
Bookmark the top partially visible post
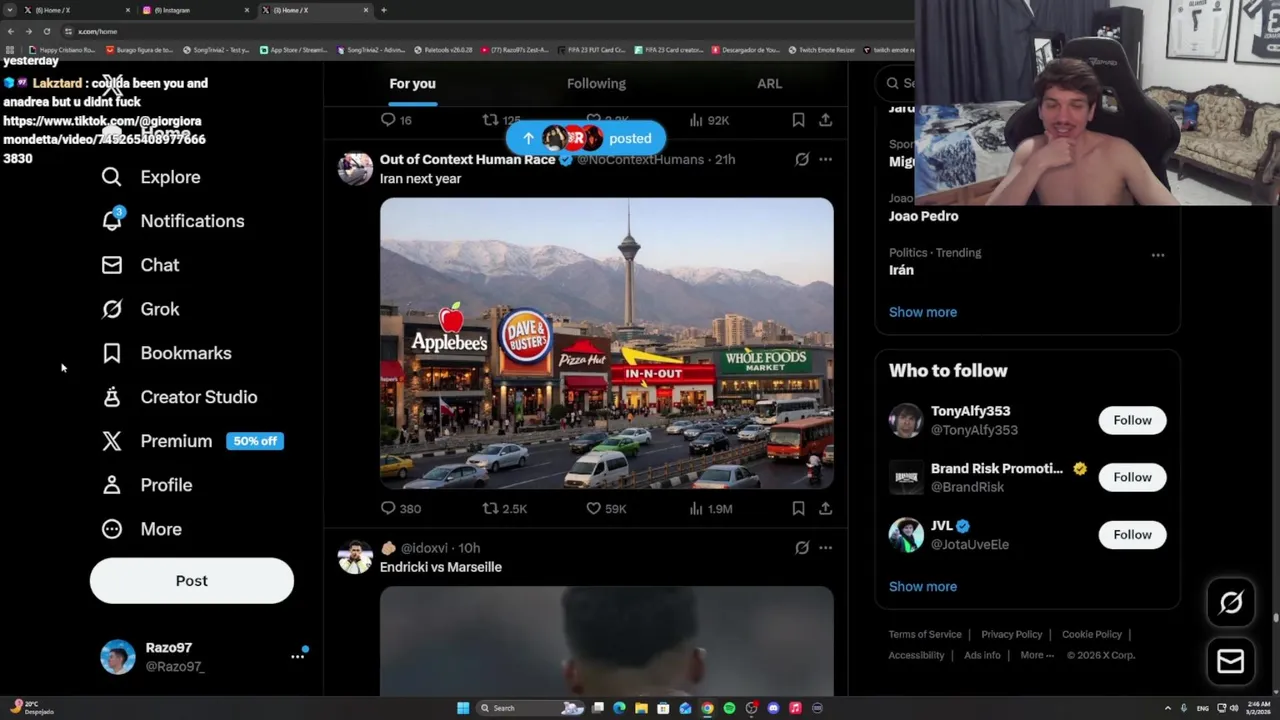tap(798, 120)
